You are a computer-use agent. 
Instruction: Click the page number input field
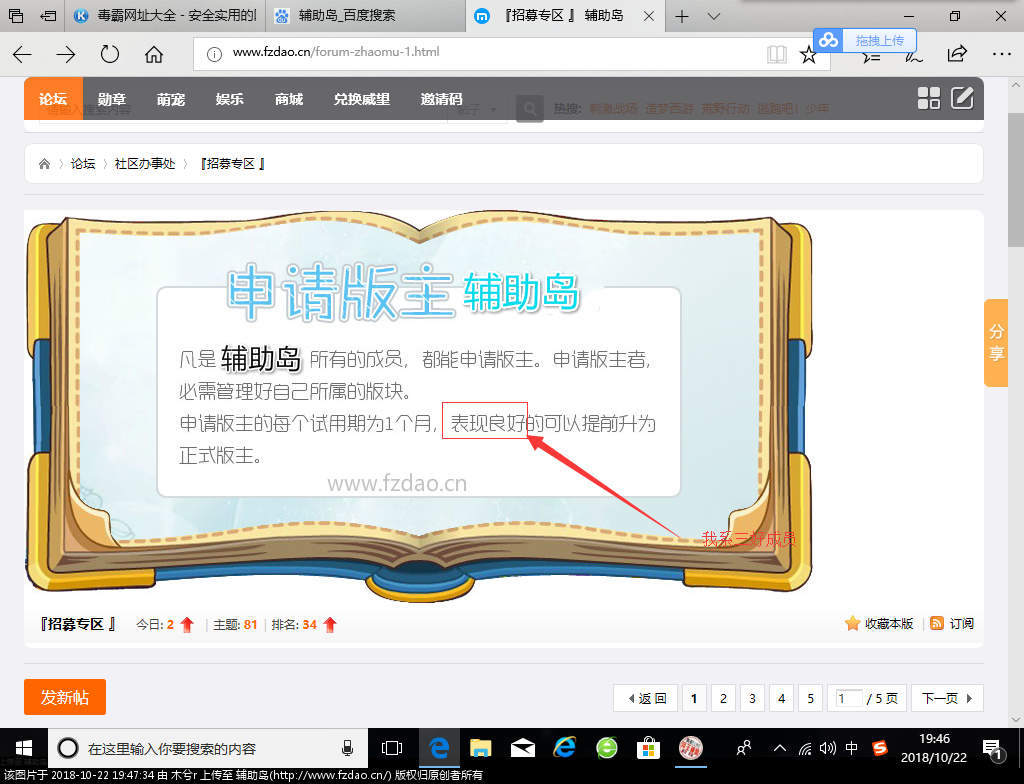848,698
